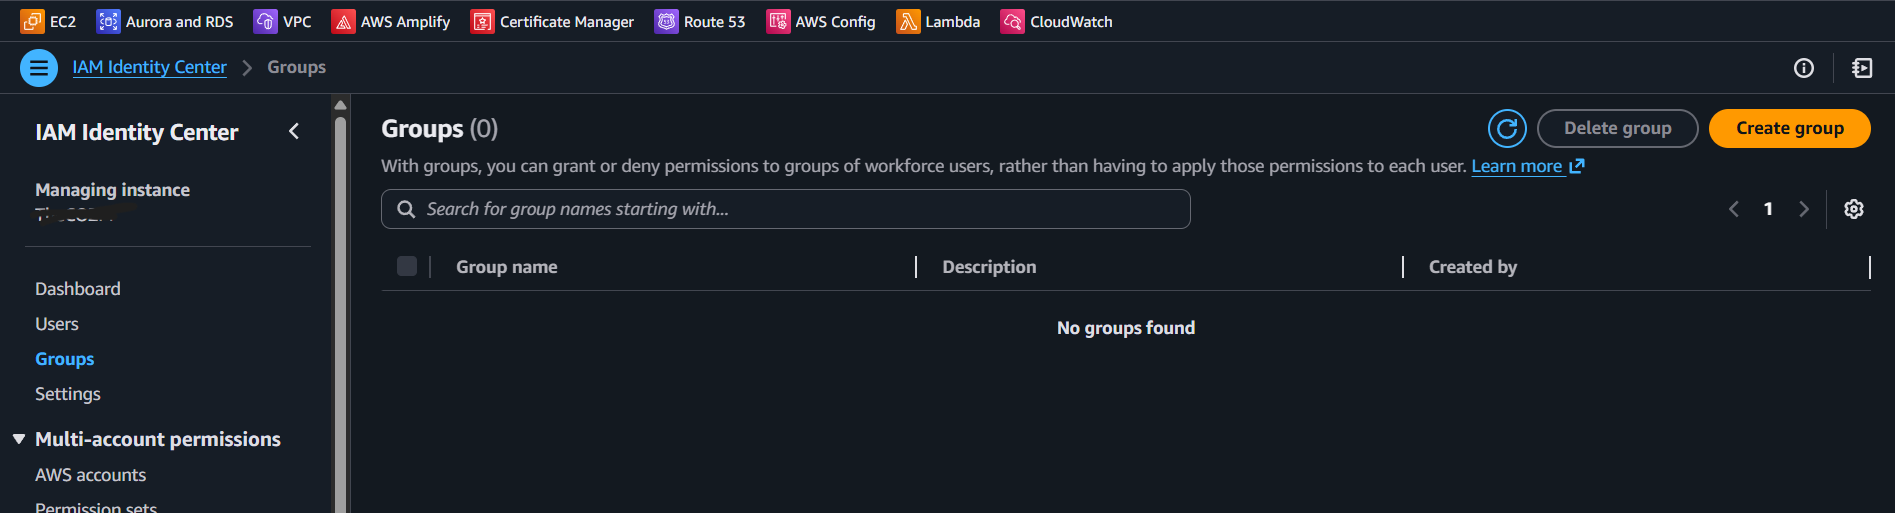This screenshot has height=513, width=1895.
Task: Open AWS accounts in the sidebar
Action: point(91,475)
